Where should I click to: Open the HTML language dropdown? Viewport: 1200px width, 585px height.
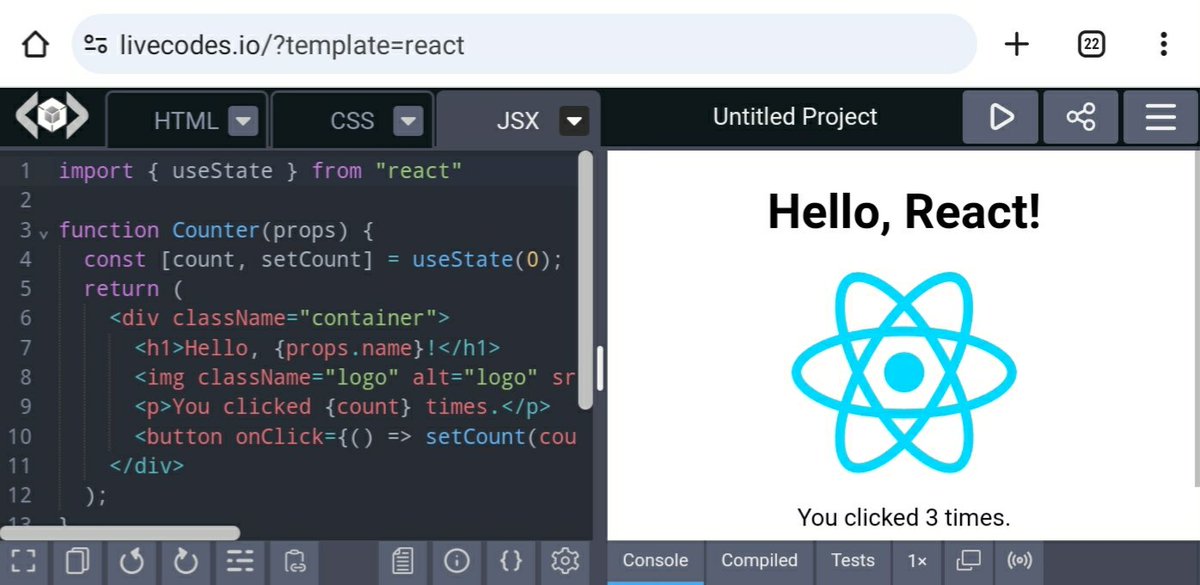[243, 121]
